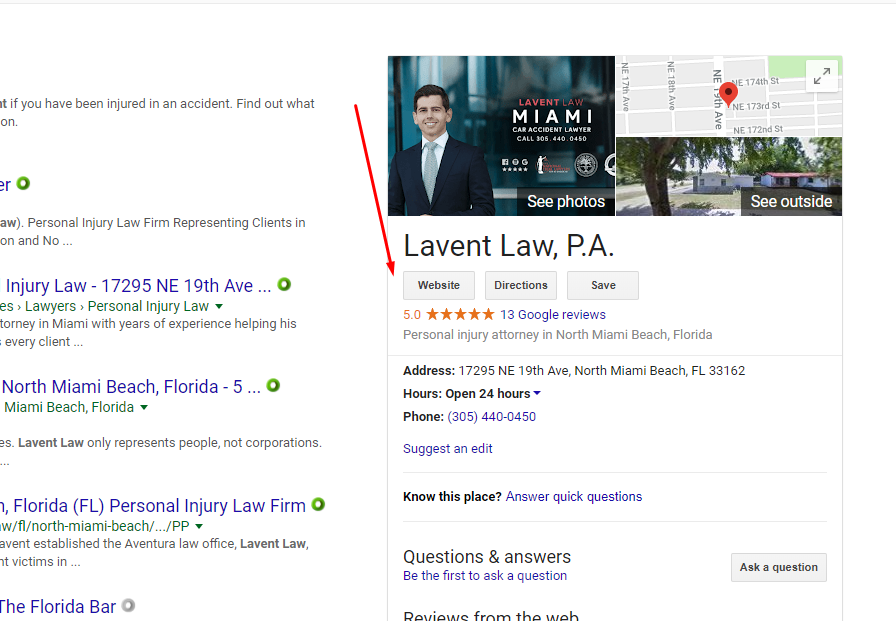Click the Ask a question button
The width and height of the screenshot is (896, 621).
point(778,567)
